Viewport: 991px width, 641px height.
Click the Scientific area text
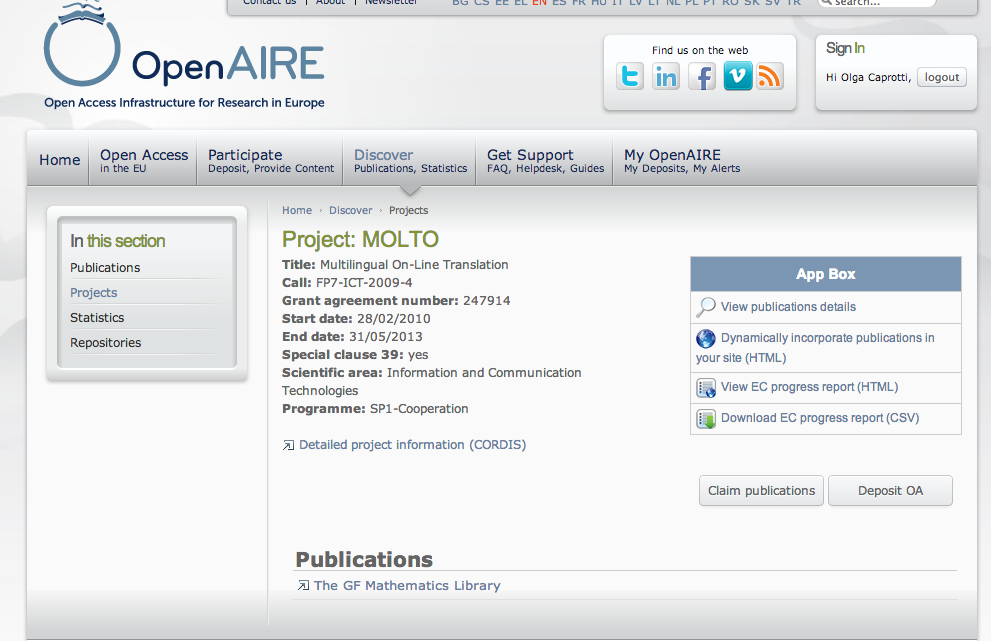[x=432, y=382]
